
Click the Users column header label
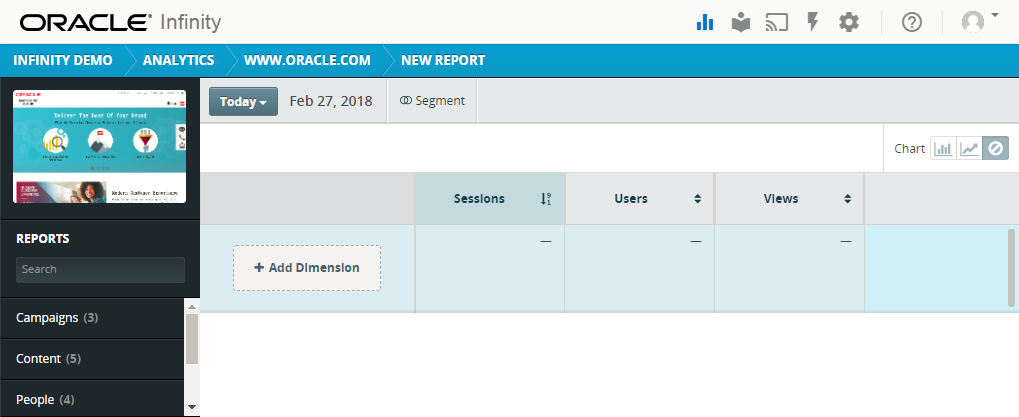click(631, 199)
